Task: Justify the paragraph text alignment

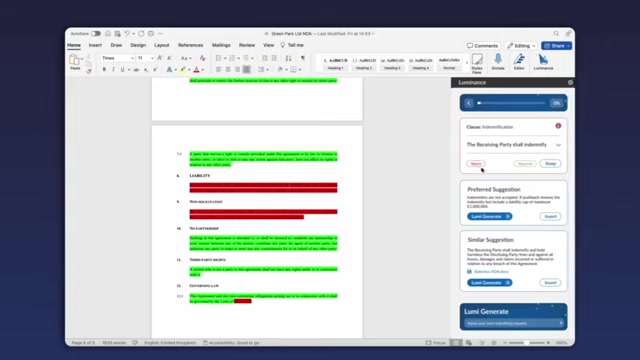Action: point(247,70)
